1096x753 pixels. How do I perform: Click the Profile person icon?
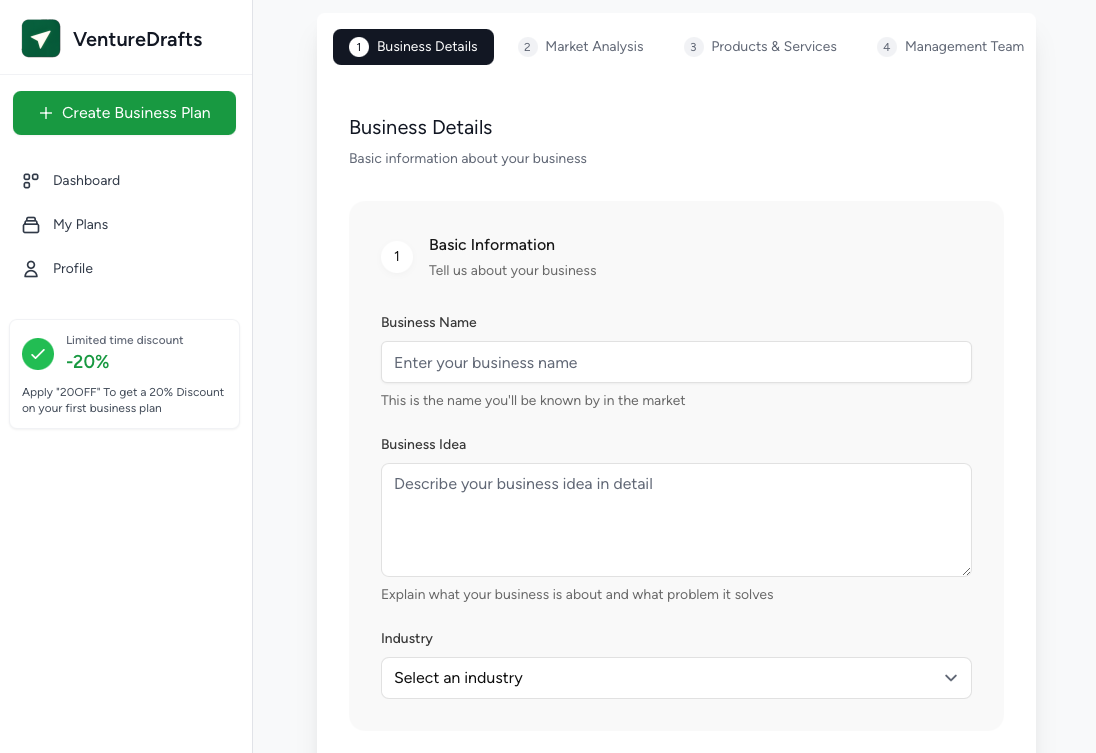(31, 269)
